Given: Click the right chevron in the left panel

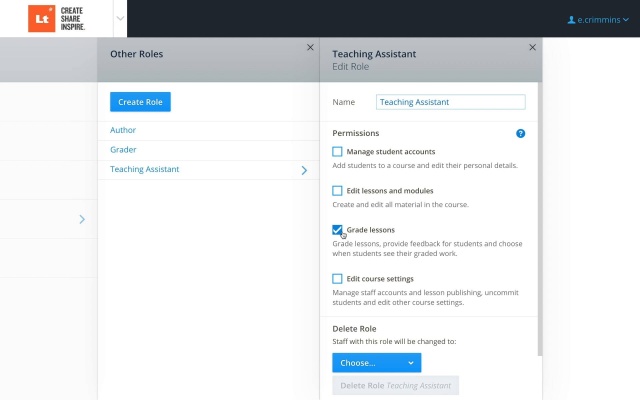Looking at the screenshot, I should point(82,219).
